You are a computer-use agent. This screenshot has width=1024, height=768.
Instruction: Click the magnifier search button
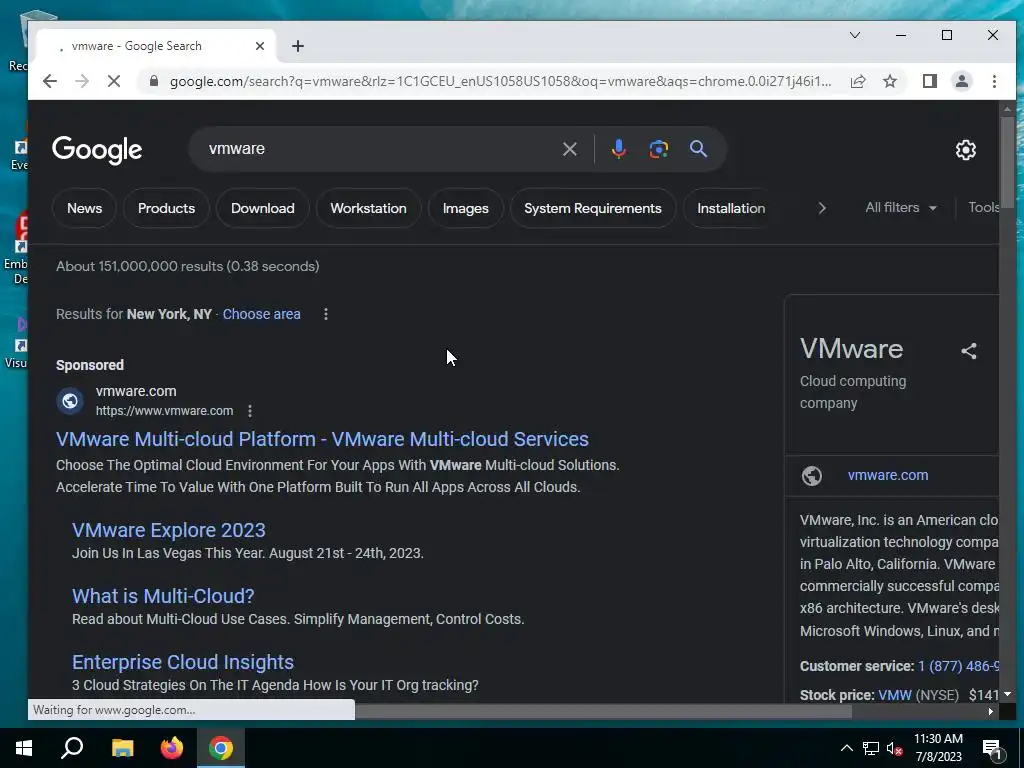click(698, 149)
